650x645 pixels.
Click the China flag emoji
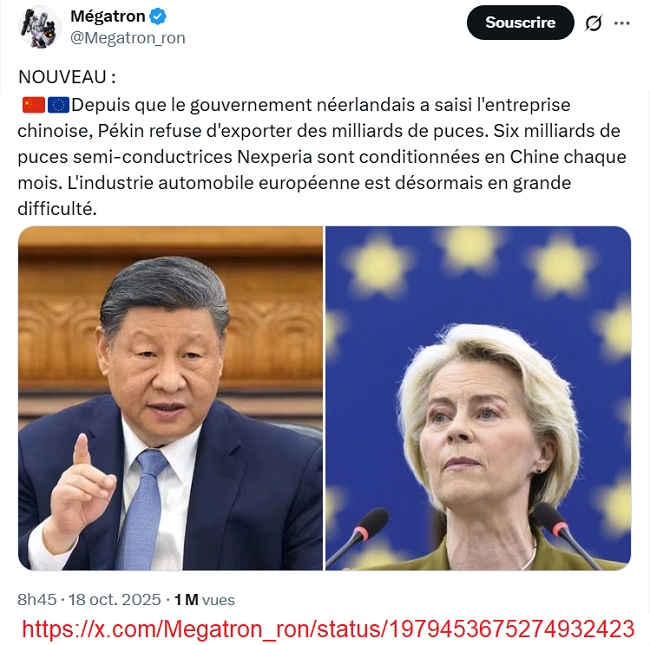tap(34, 105)
